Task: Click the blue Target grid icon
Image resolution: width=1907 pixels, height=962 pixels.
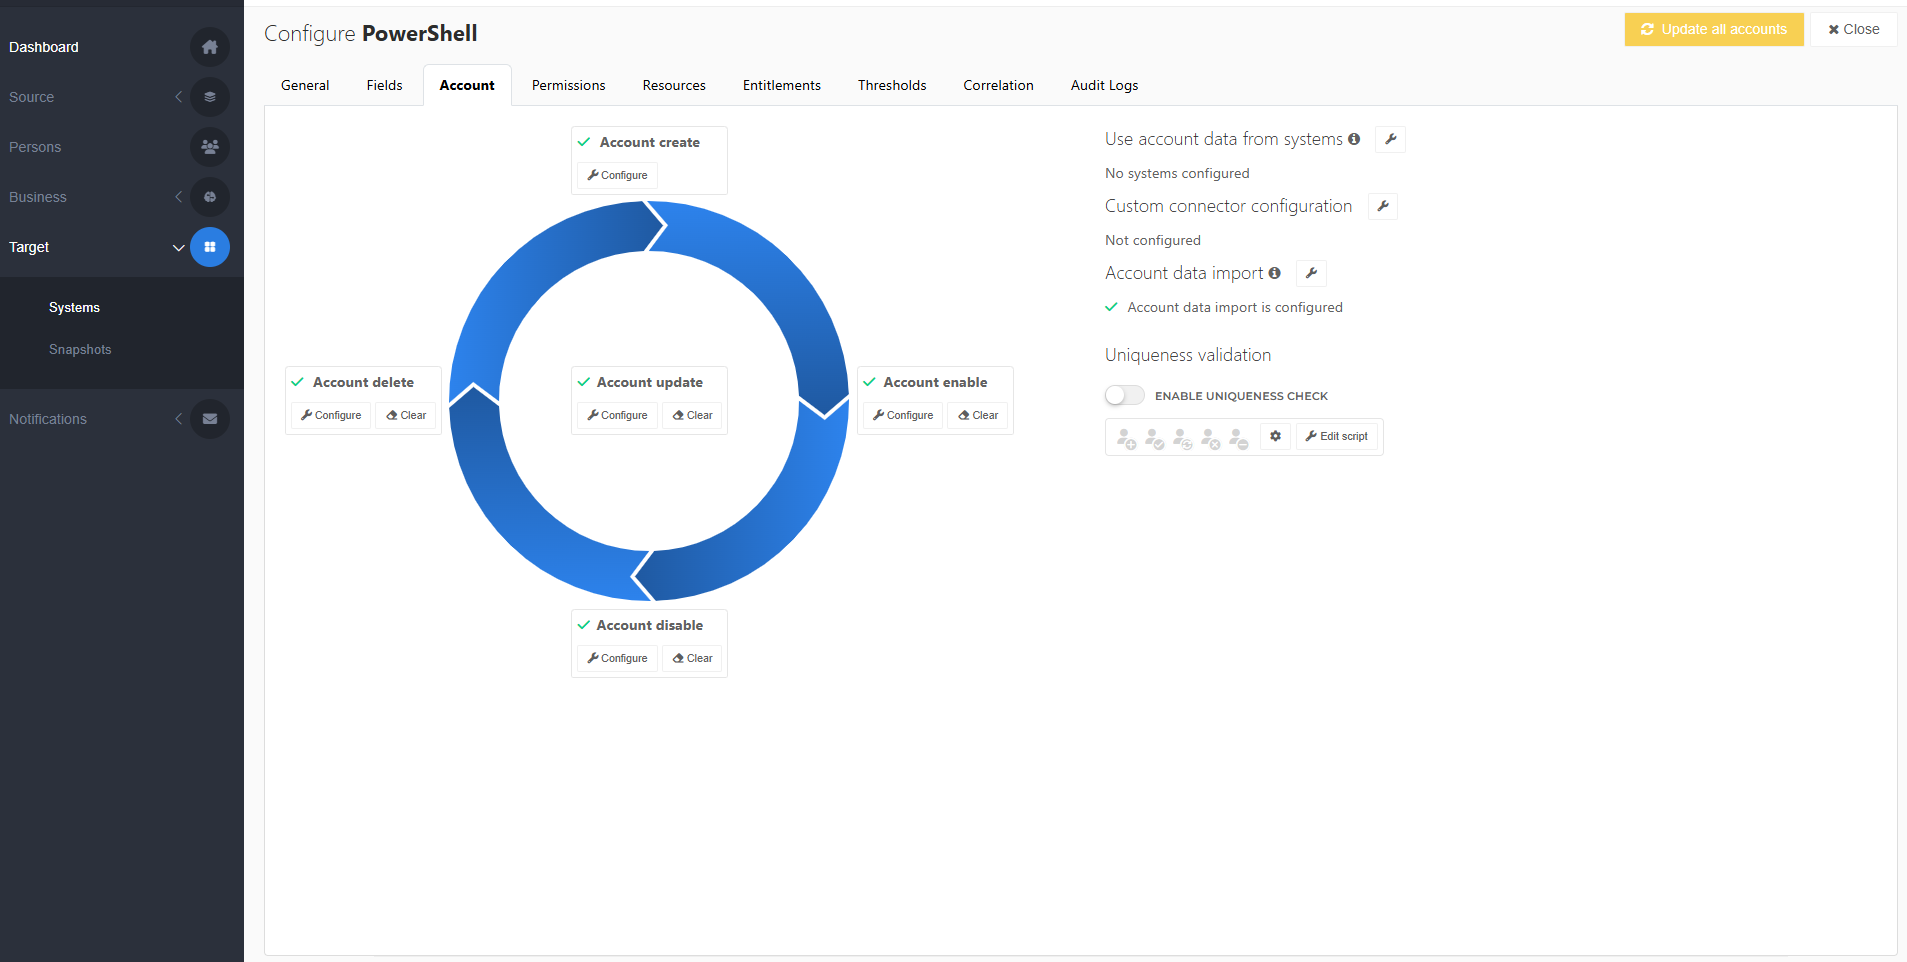Action: 210,247
